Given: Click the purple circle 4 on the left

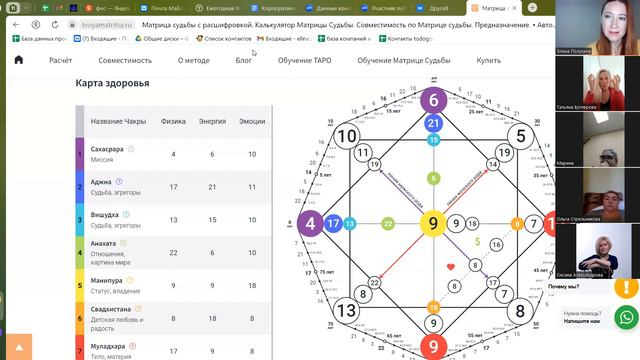Looking at the screenshot, I should coord(310,223).
